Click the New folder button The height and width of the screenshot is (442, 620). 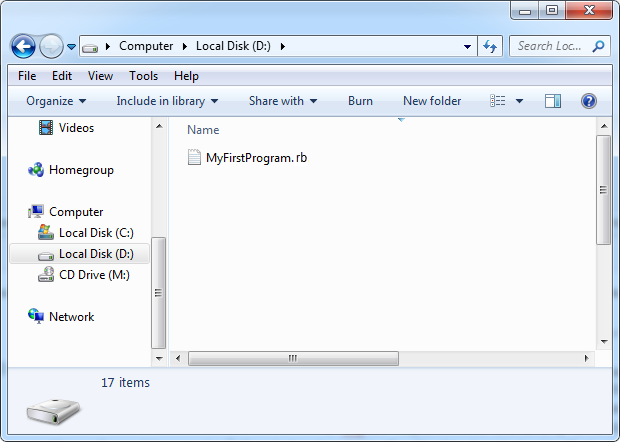(432, 101)
